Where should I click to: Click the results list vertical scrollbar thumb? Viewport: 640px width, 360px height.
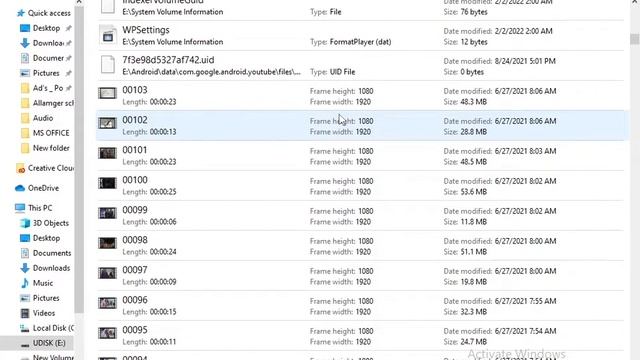(x=634, y=39)
